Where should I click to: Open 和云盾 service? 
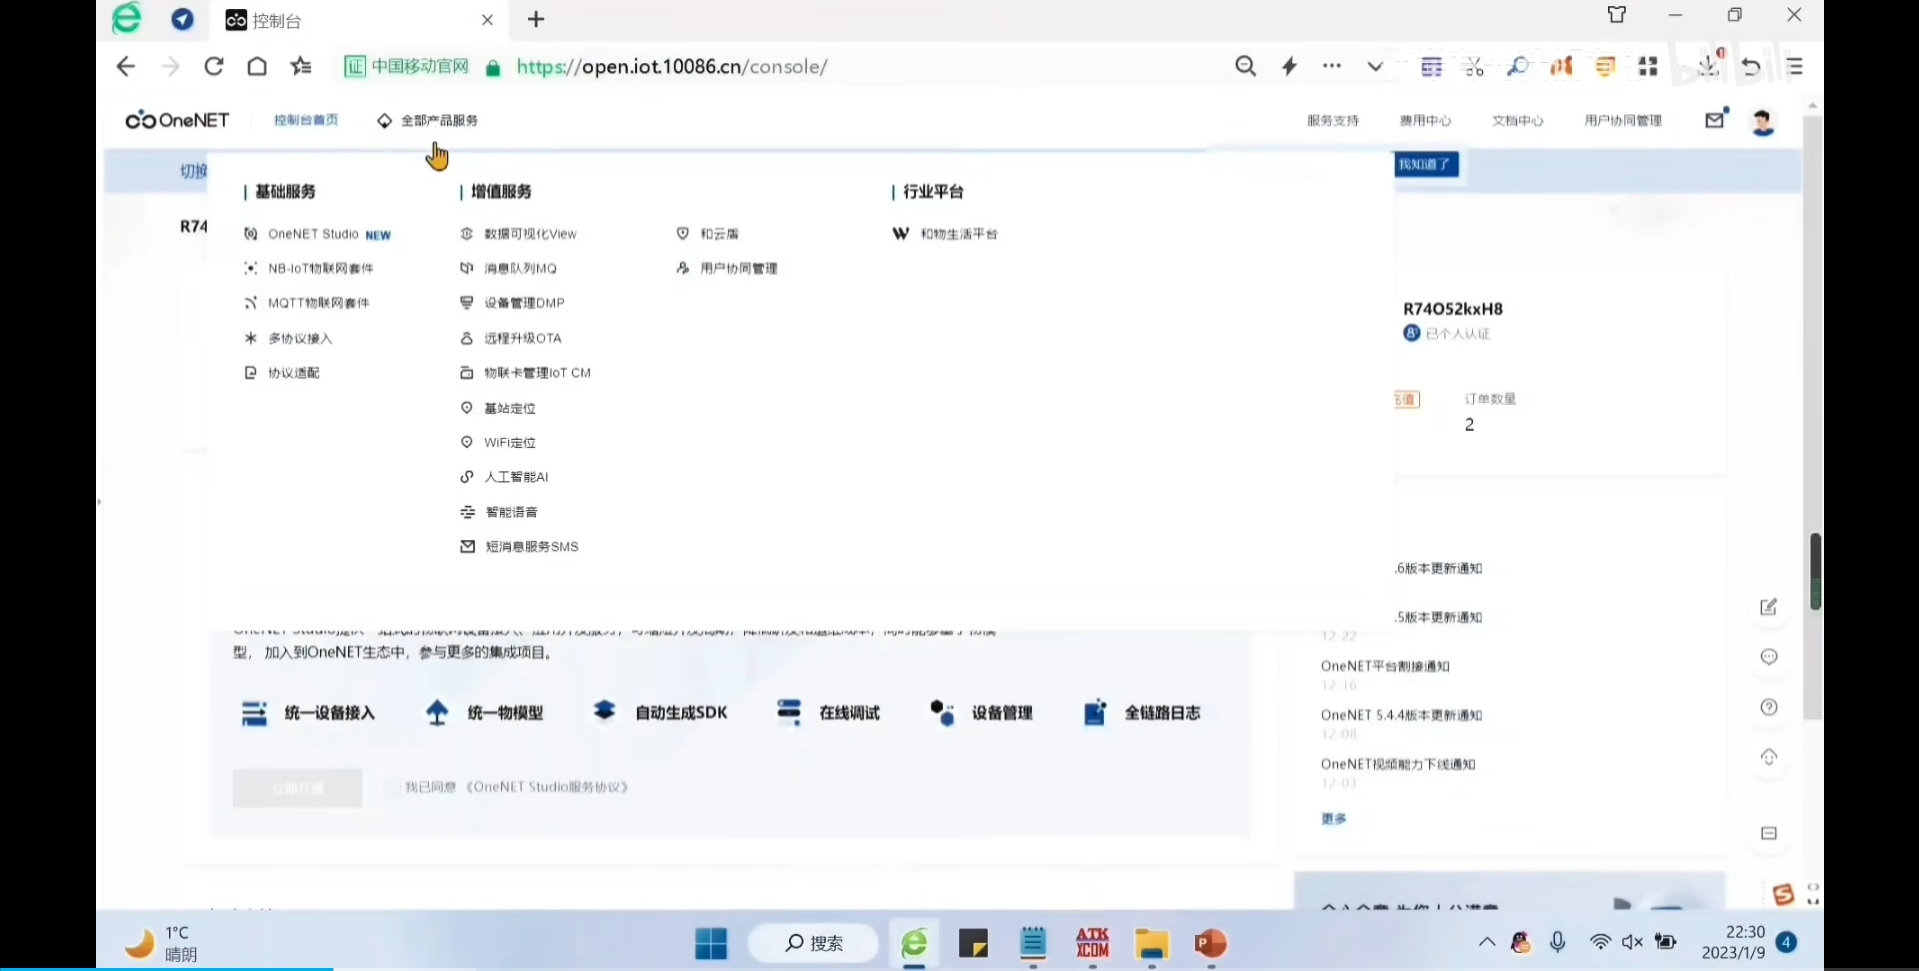point(708,234)
